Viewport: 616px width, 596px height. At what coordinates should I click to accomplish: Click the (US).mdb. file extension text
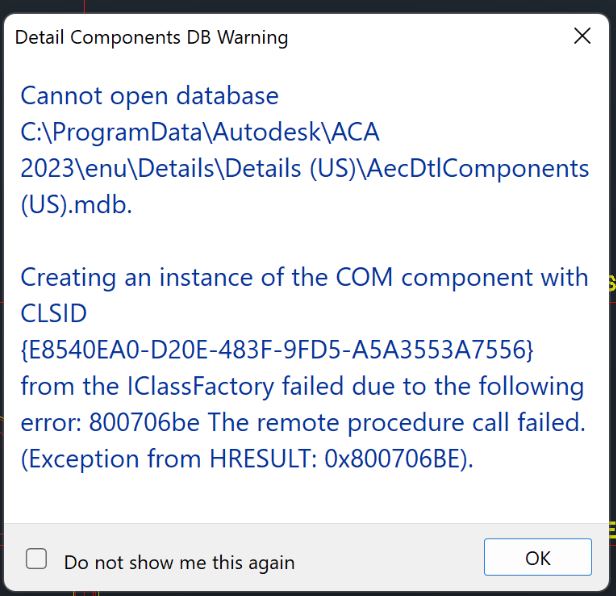click(x=76, y=205)
